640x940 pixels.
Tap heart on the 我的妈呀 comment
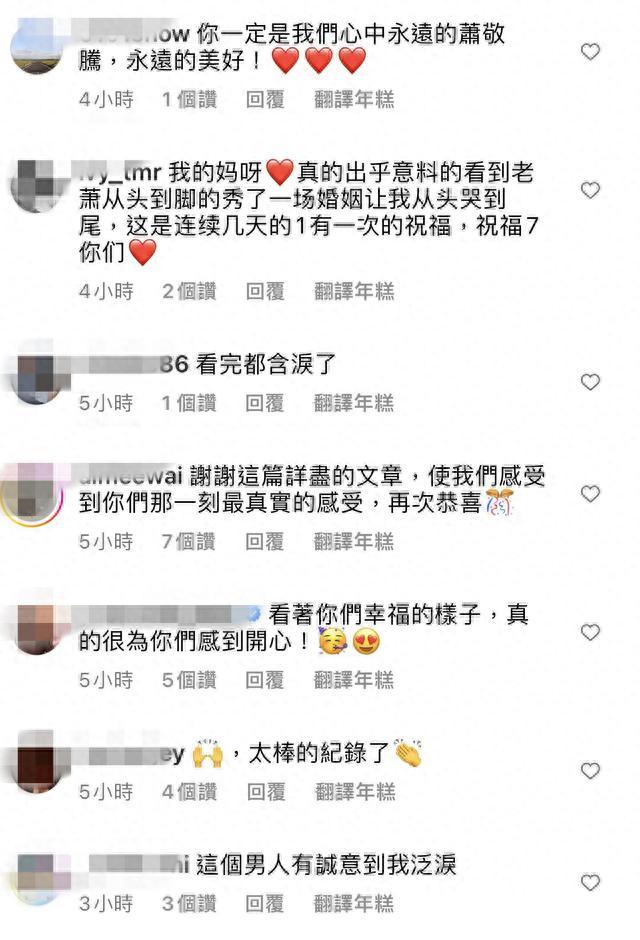tap(590, 190)
